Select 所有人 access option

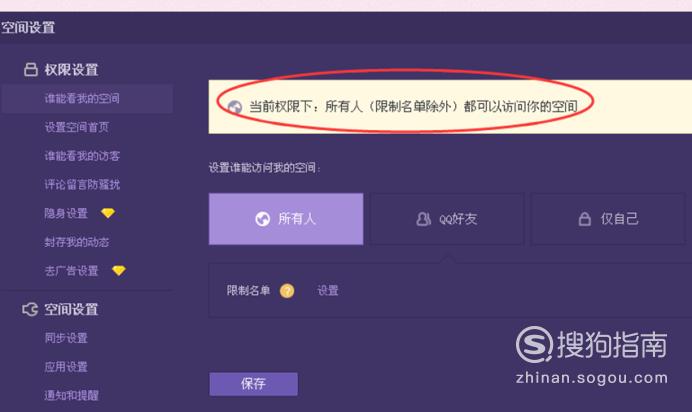pos(286,219)
